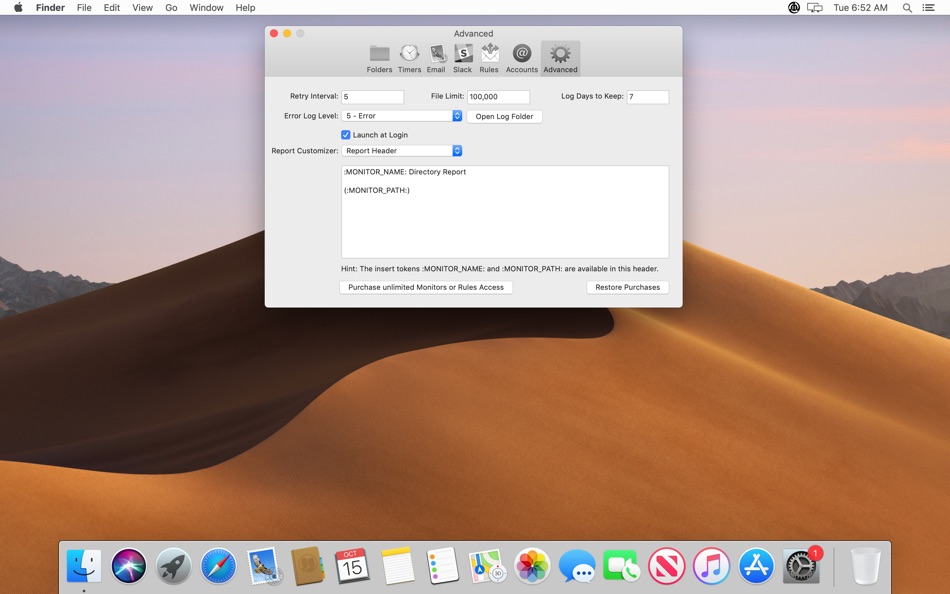The height and width of the screenshot is (594, 950).
Task: Focus the Retry Interval field
Action: tap(373, 97)
